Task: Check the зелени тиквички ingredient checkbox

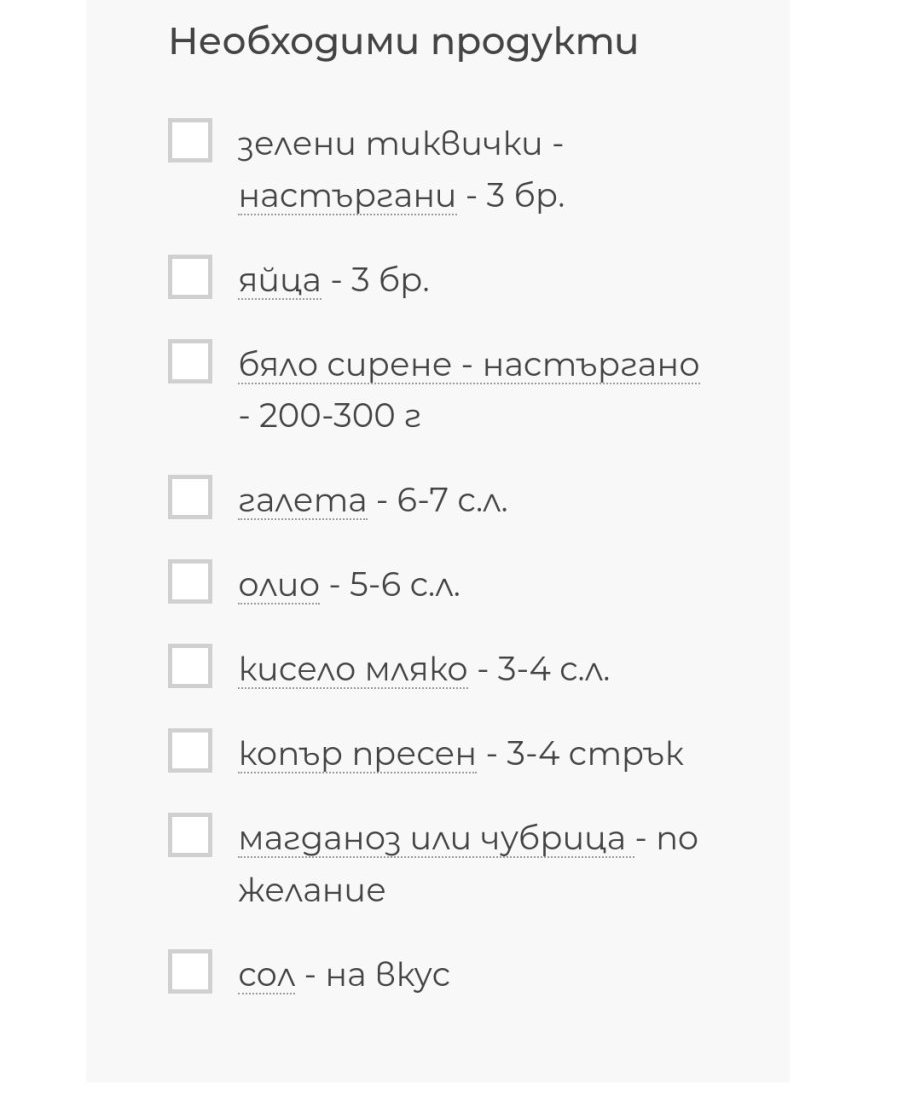Action: coord(190,140)
